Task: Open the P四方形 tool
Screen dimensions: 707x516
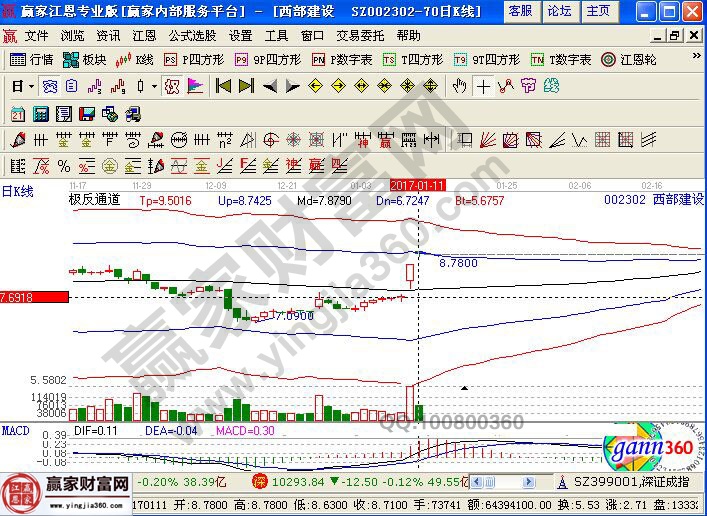Action: (194, 59)
